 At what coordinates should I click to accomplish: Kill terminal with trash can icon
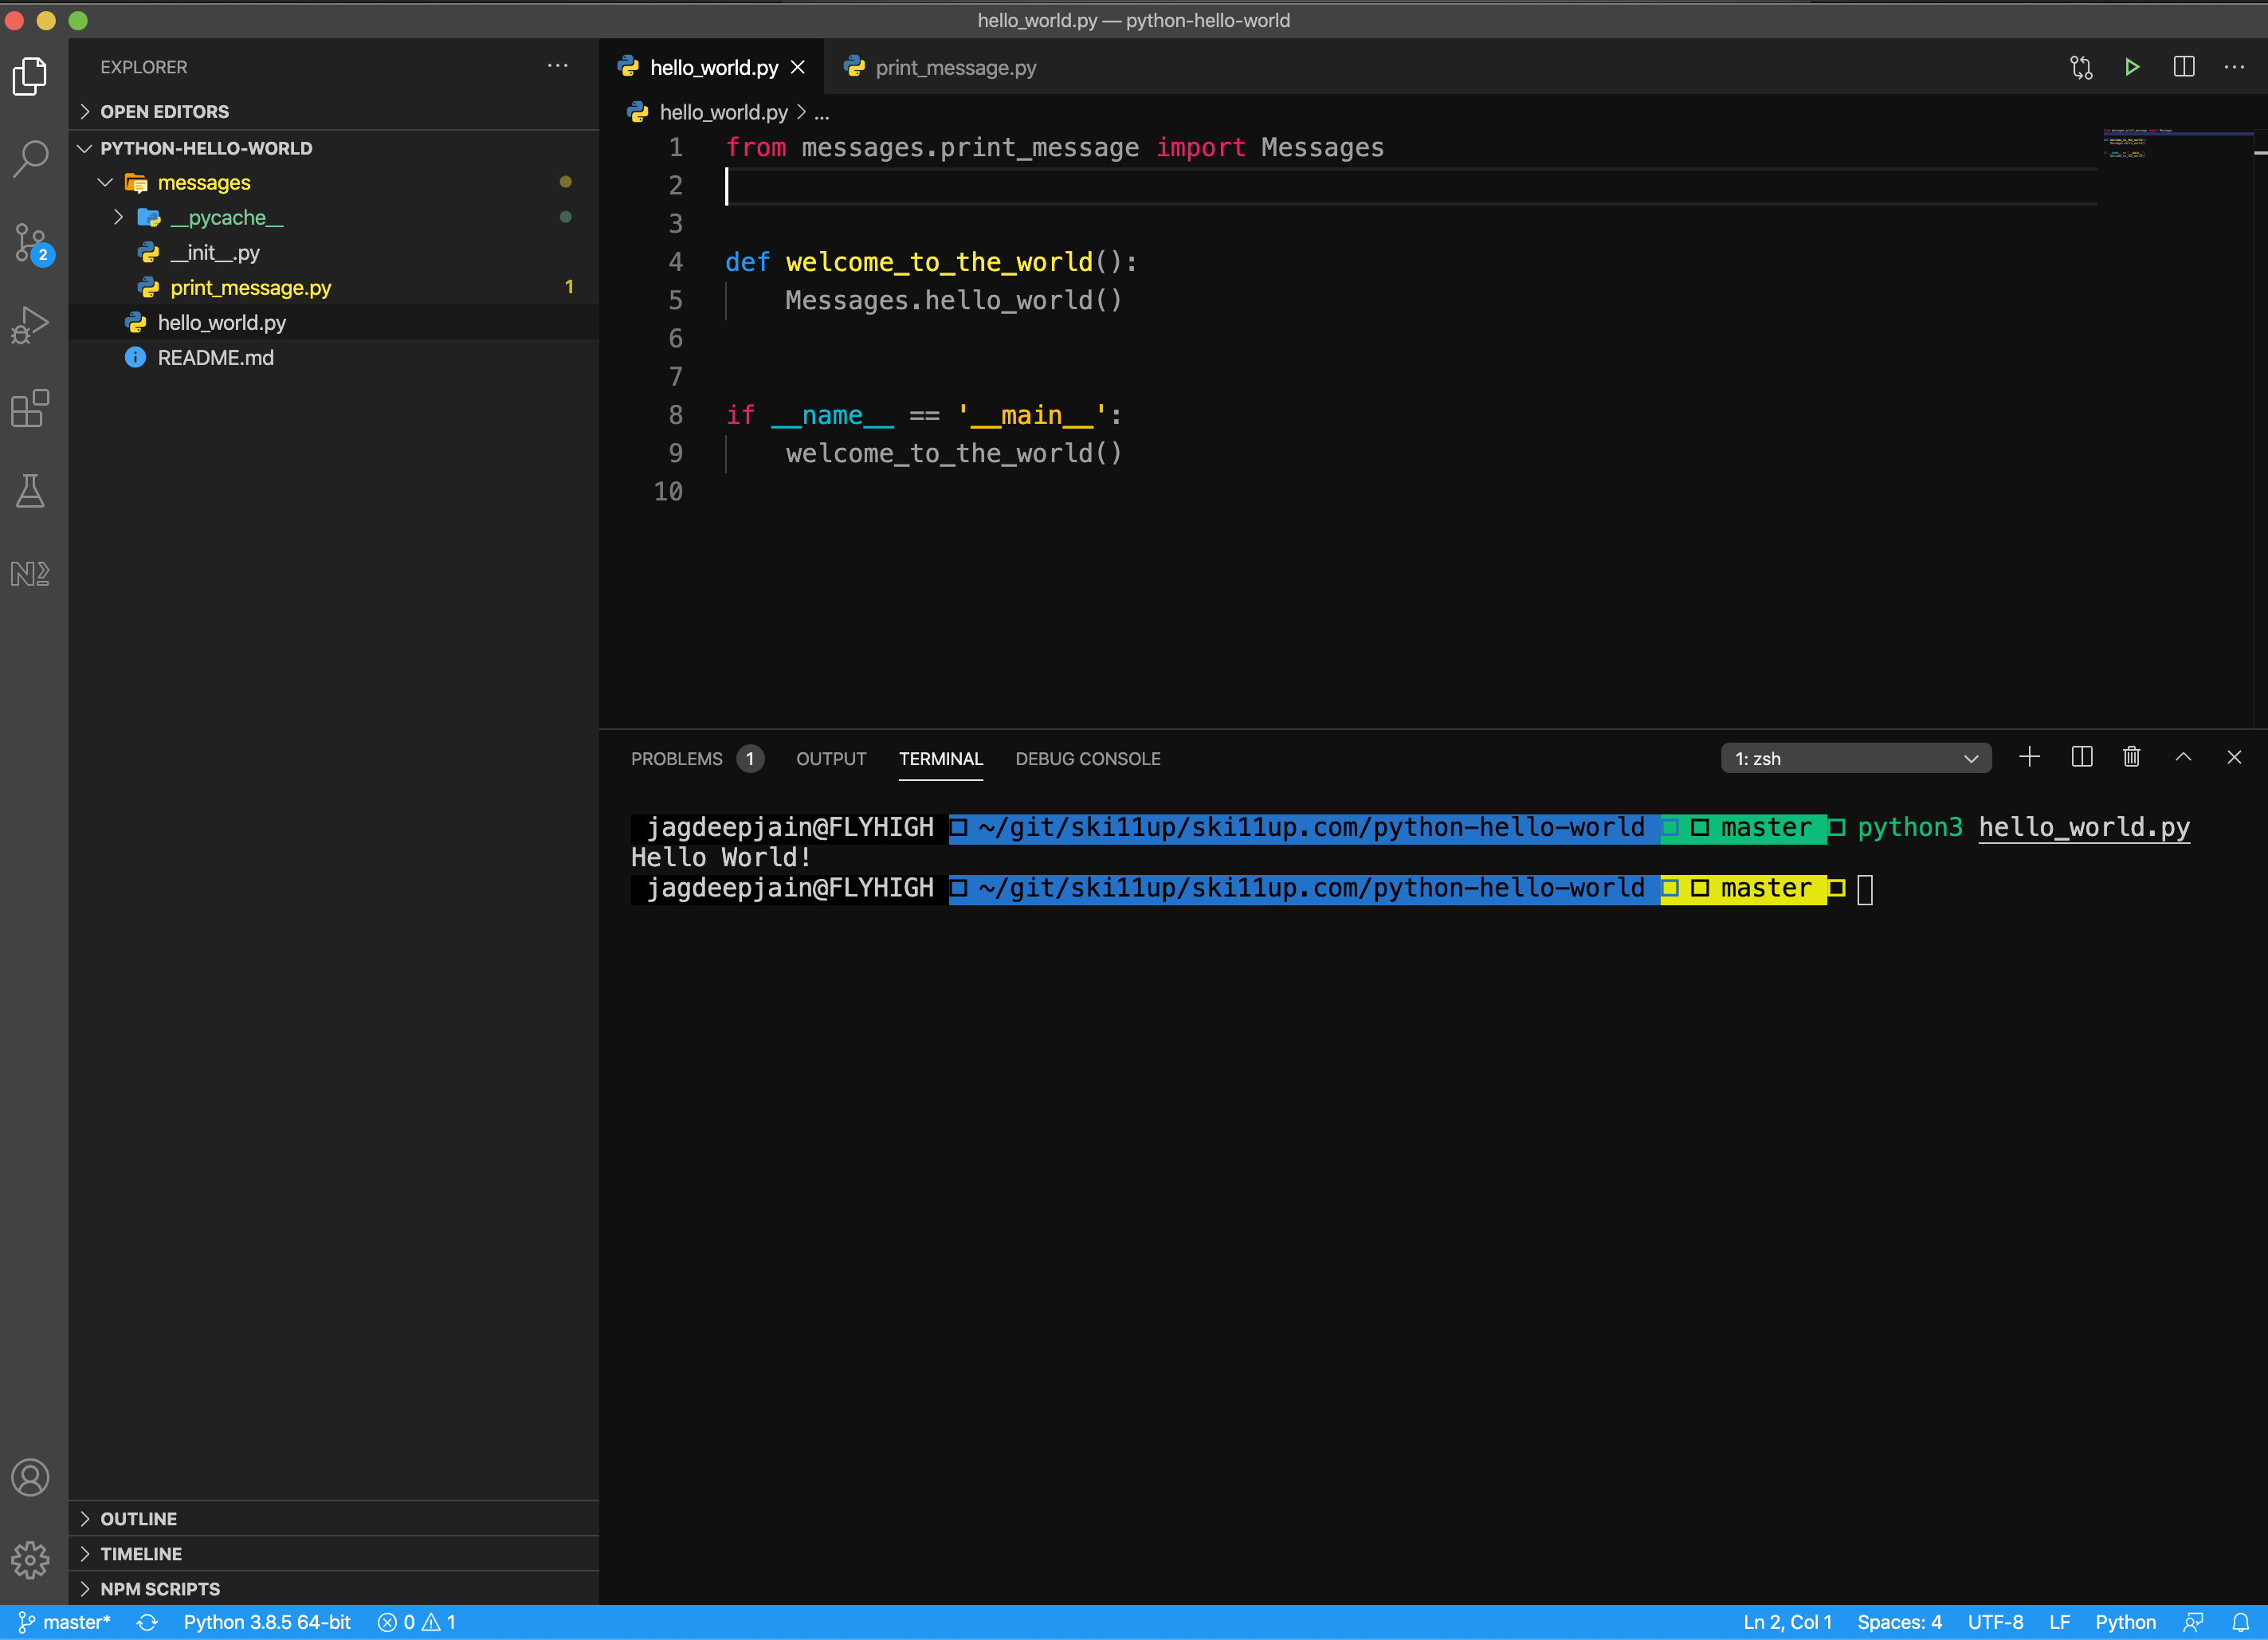(x=2131, y=757)
